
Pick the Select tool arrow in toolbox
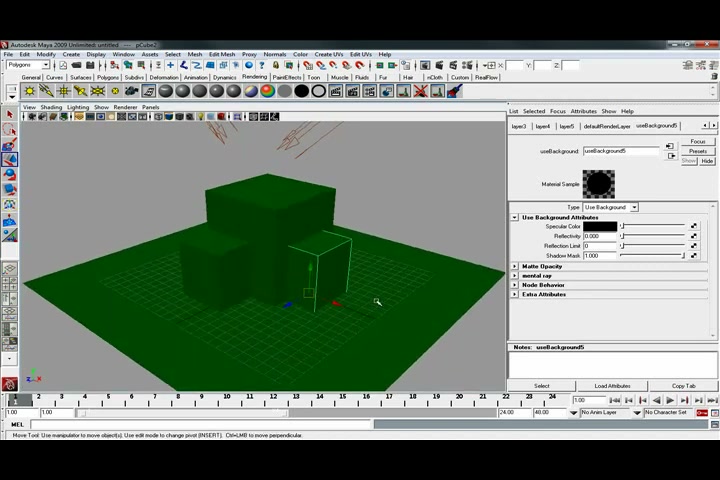[x=10, y=114]
